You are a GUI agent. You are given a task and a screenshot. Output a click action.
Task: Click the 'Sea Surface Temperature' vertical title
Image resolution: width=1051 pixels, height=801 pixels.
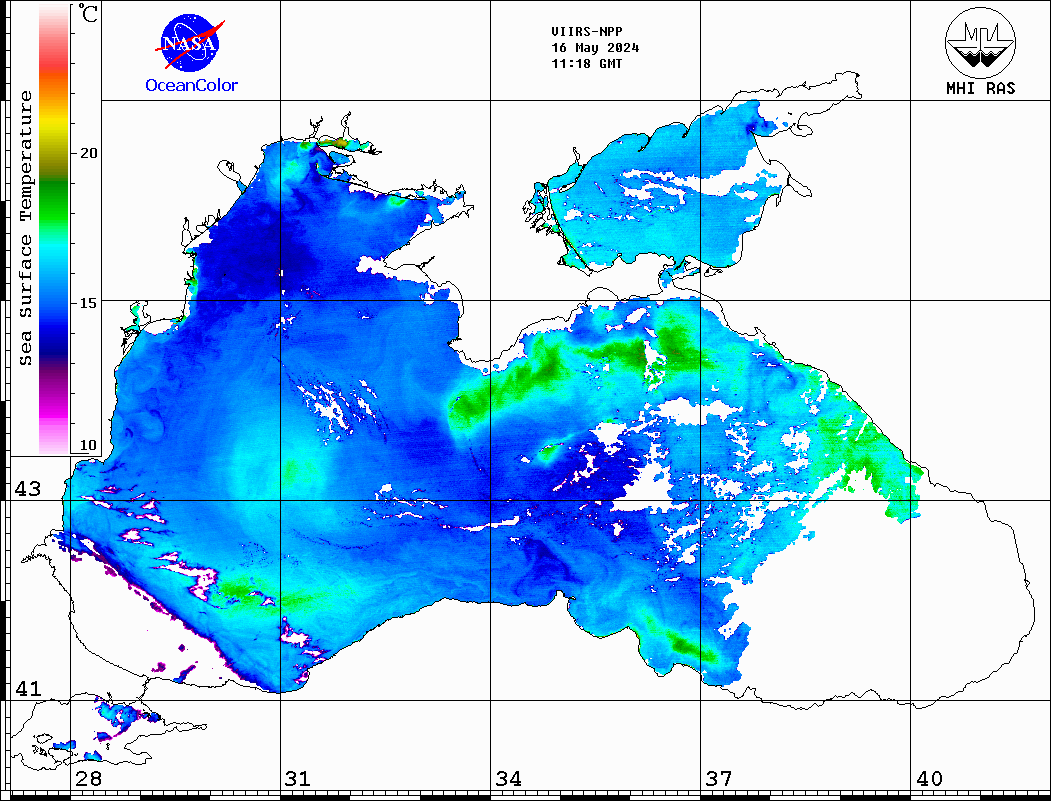pyautogui.click(x=25, y=229)
